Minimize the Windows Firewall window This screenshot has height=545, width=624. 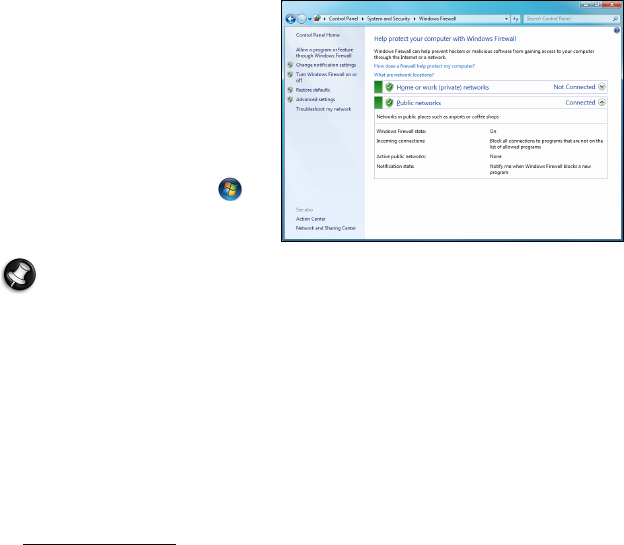pyautogui.click(x=586, y=4)
